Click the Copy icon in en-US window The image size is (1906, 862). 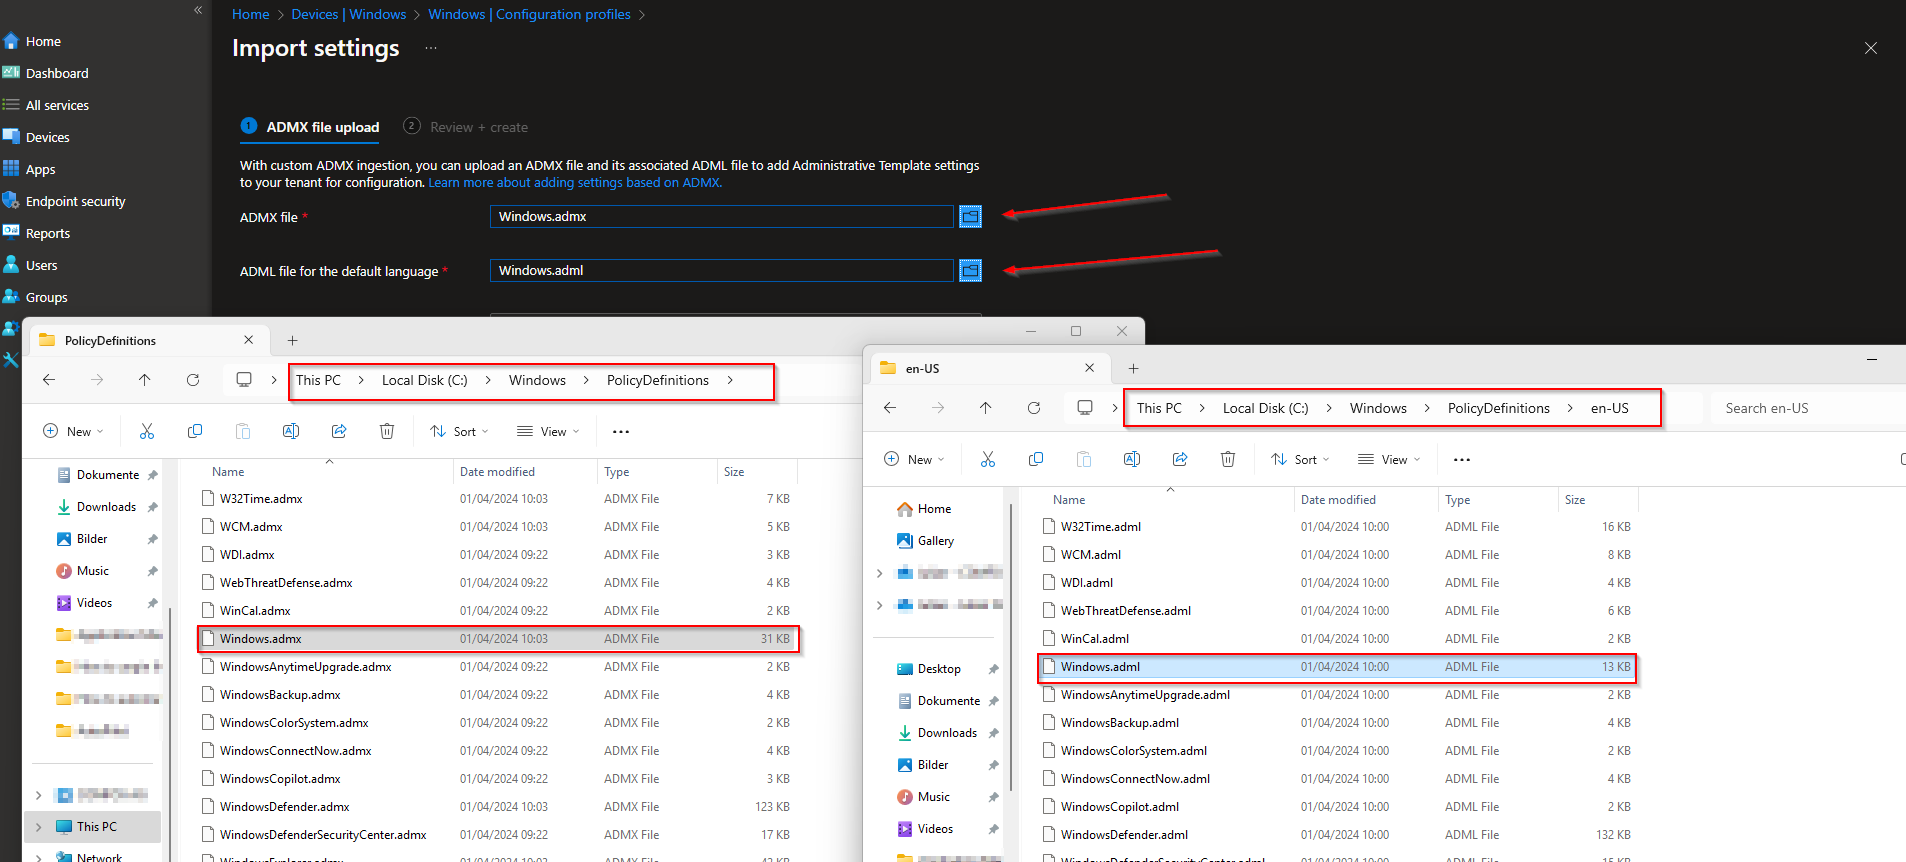(x=1036, y=459)
